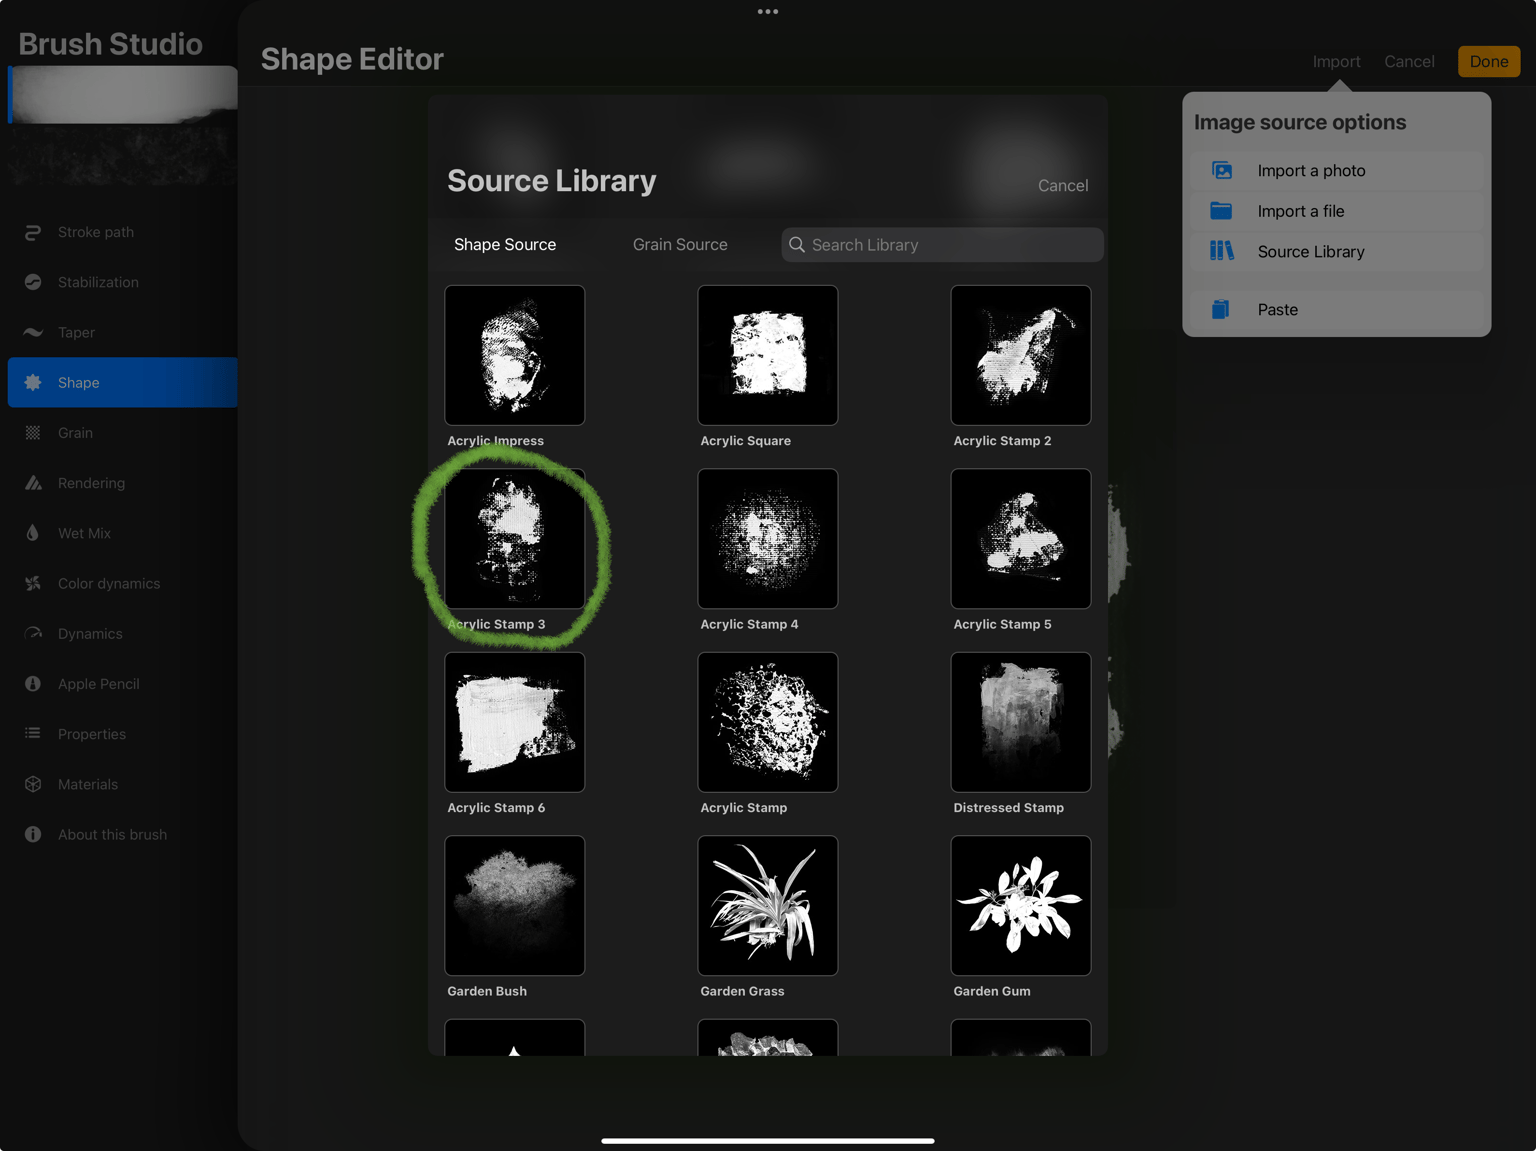The height and width of the screenshot is (1151, 1536).
Task: Click the Rendering label
Action: 91,483
